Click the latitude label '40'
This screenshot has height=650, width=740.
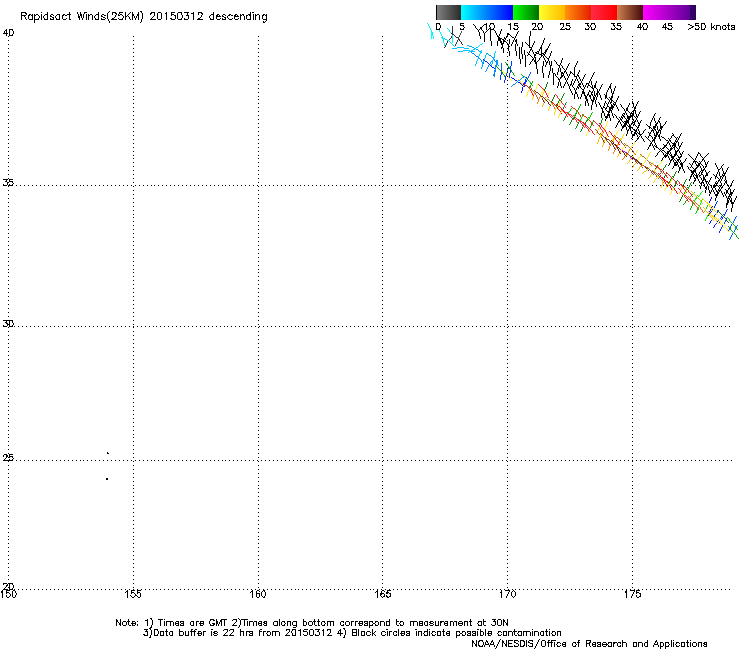[x=8, y=33]
